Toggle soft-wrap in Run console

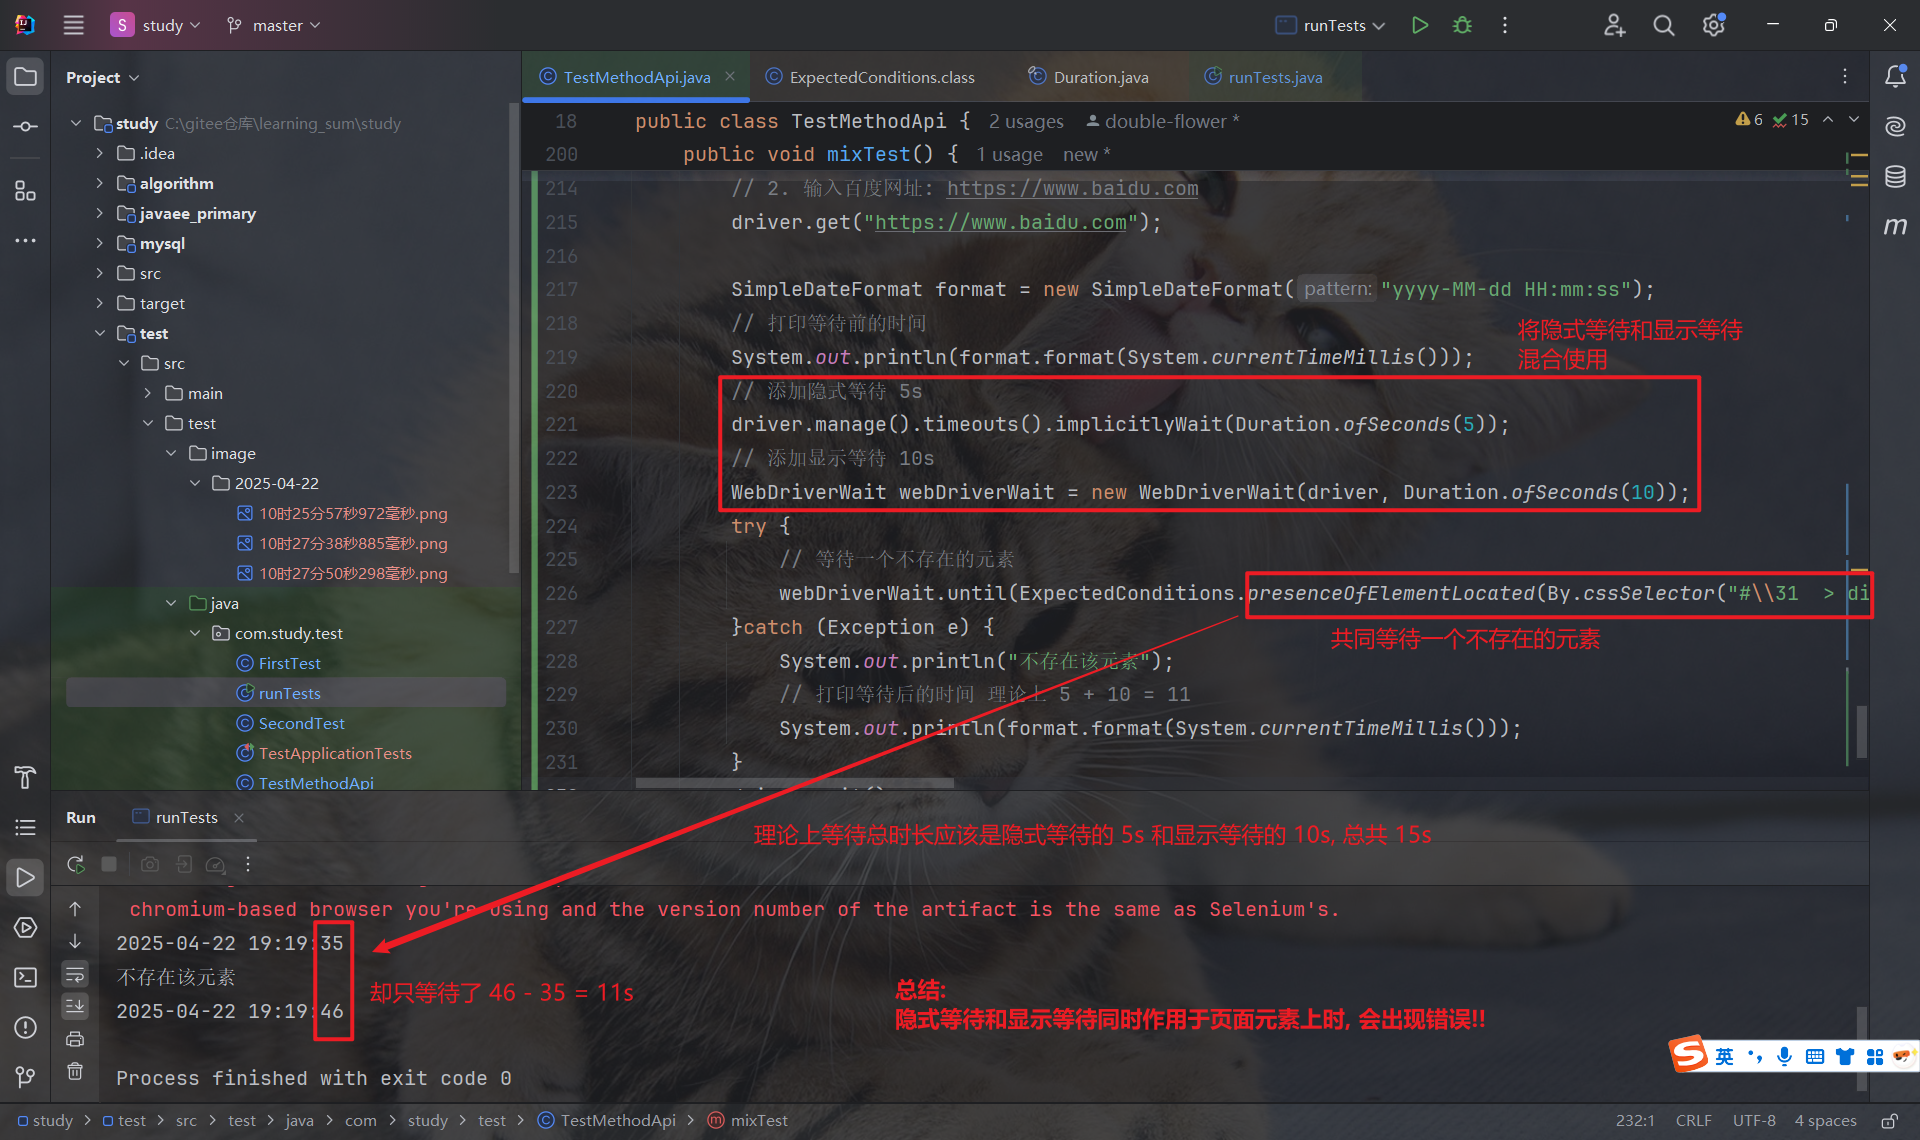(75, 974)
